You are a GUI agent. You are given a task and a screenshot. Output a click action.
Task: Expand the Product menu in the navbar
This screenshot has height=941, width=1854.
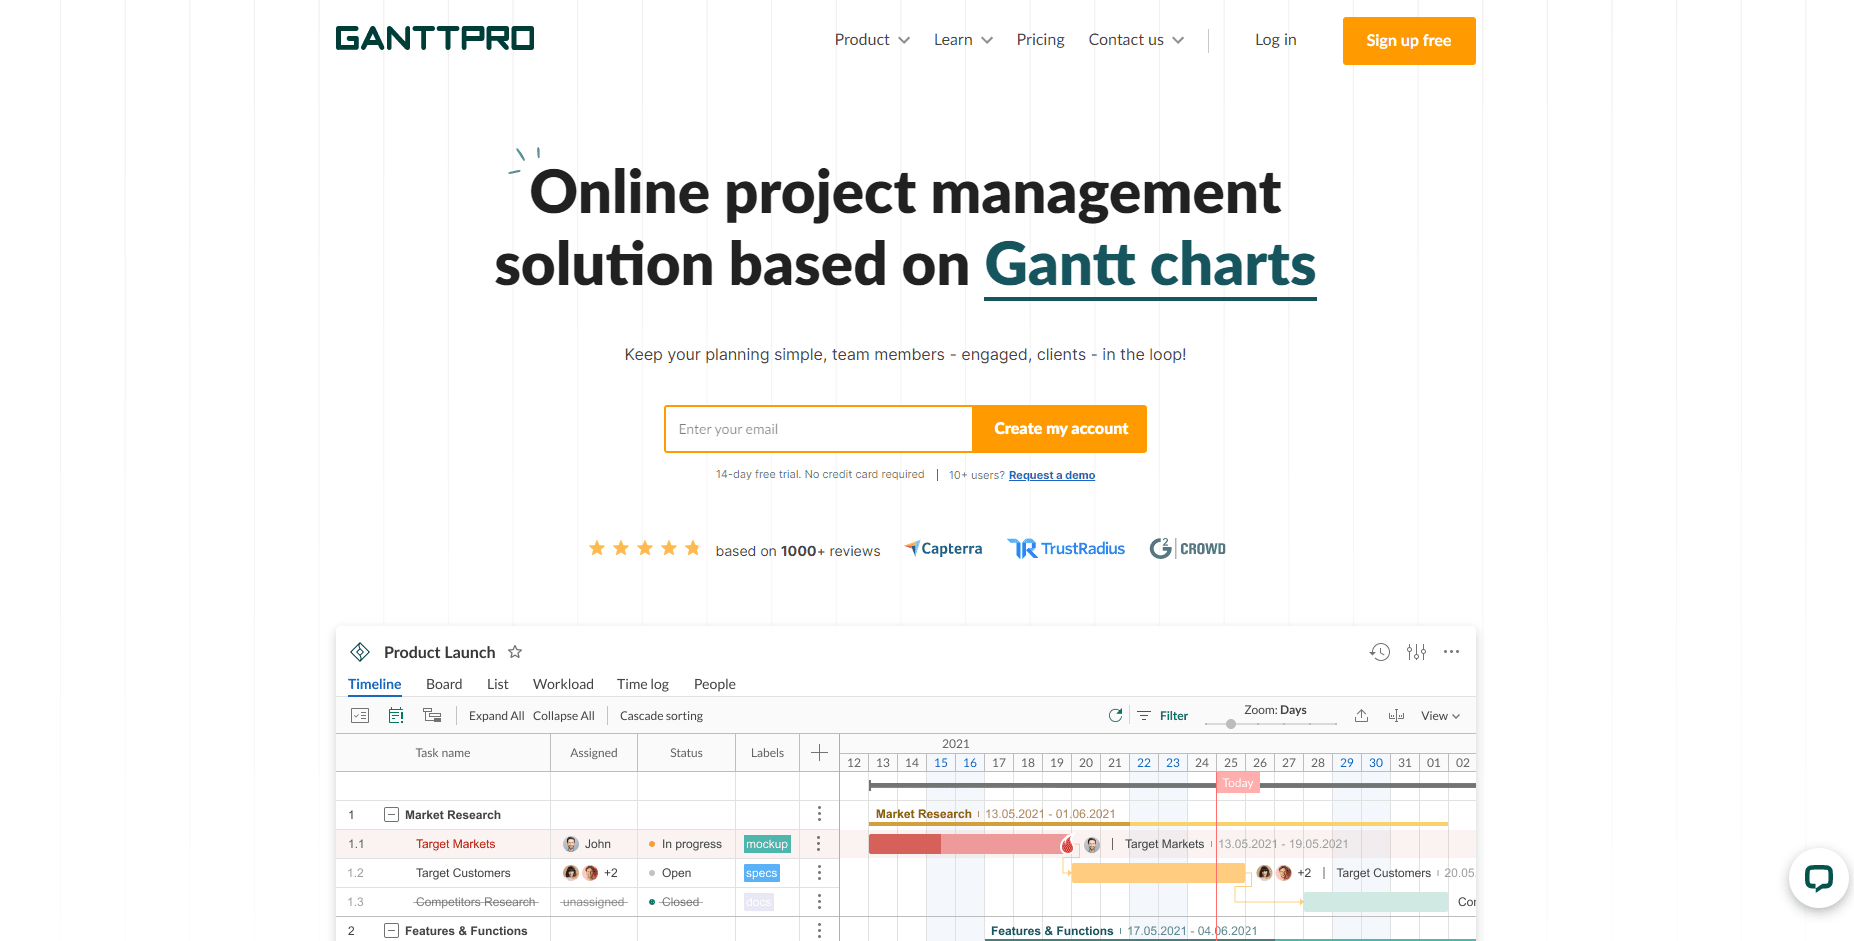(871, 39)
